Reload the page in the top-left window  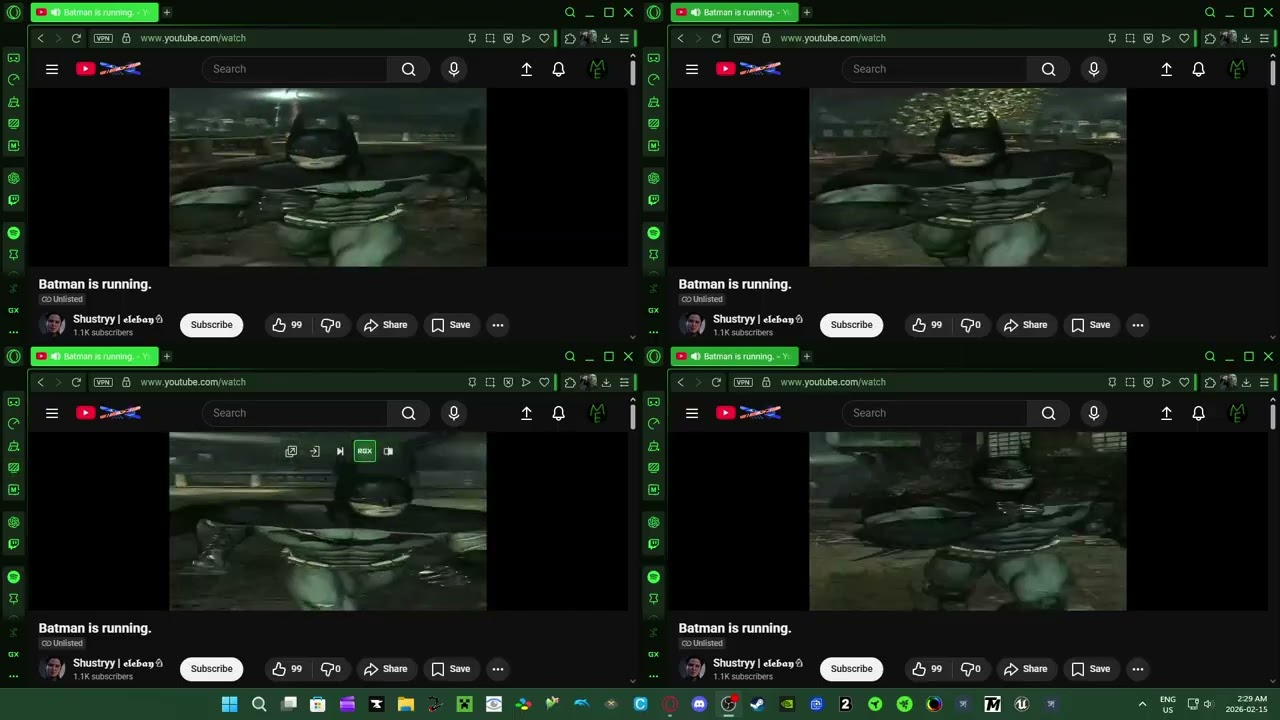click(76, 38)
